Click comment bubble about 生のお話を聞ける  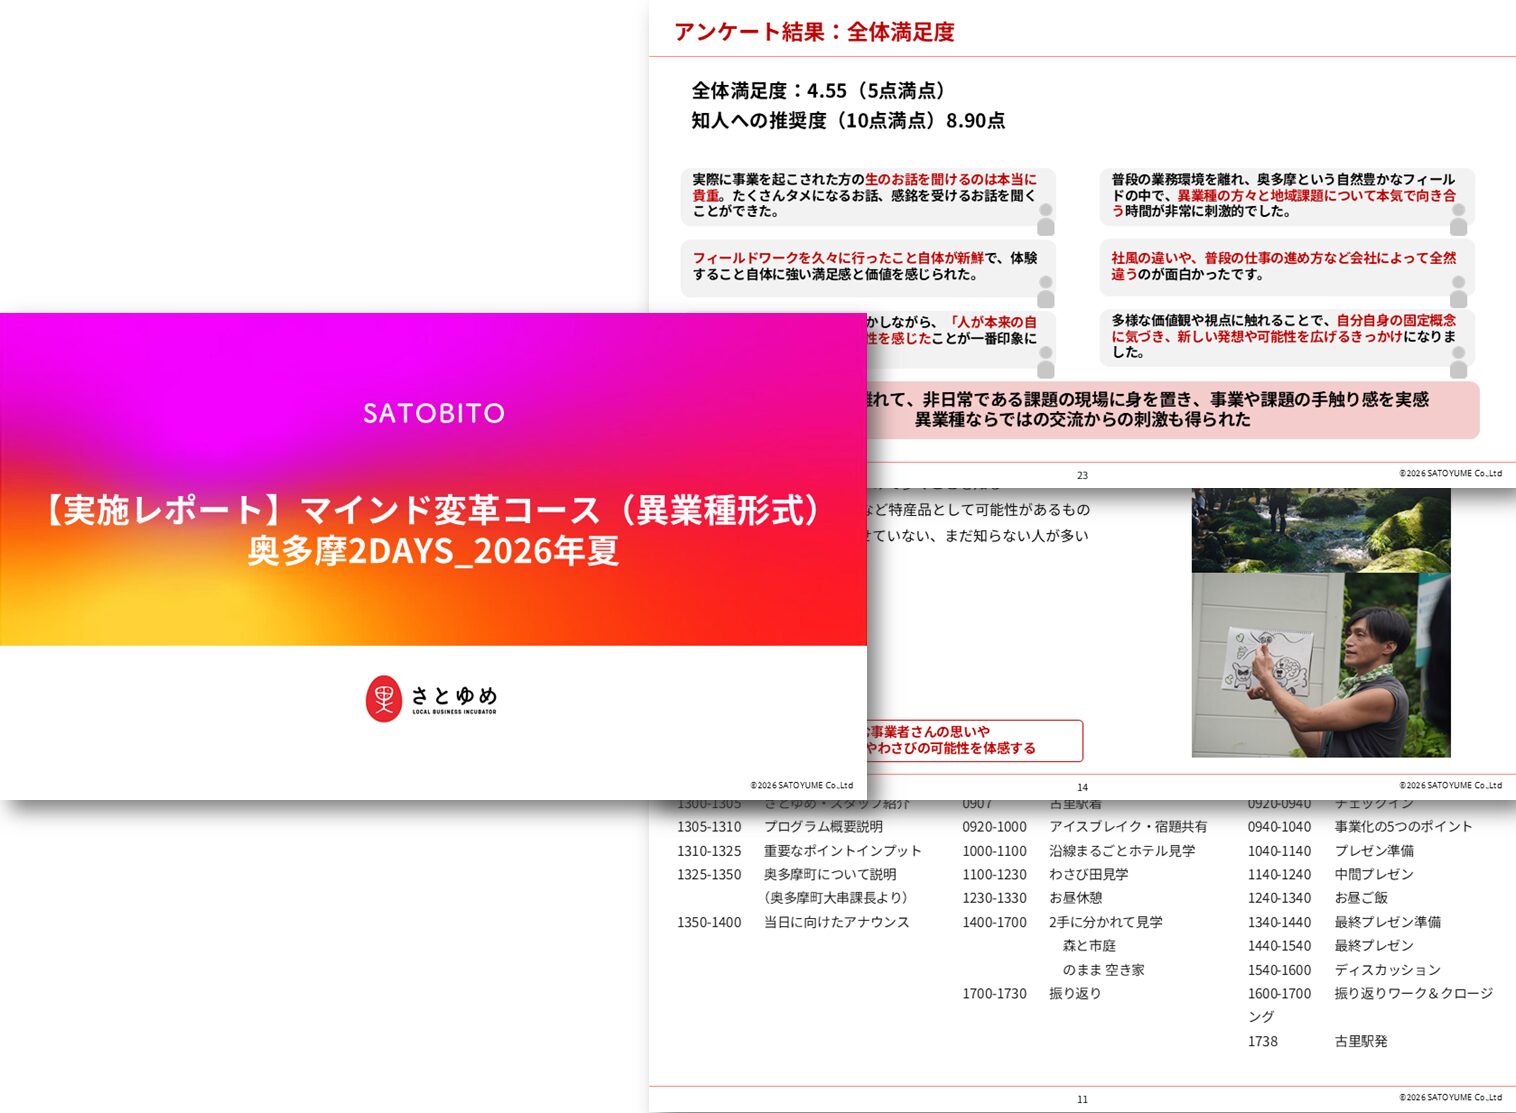pyautogui.click(x=868, y=196)
